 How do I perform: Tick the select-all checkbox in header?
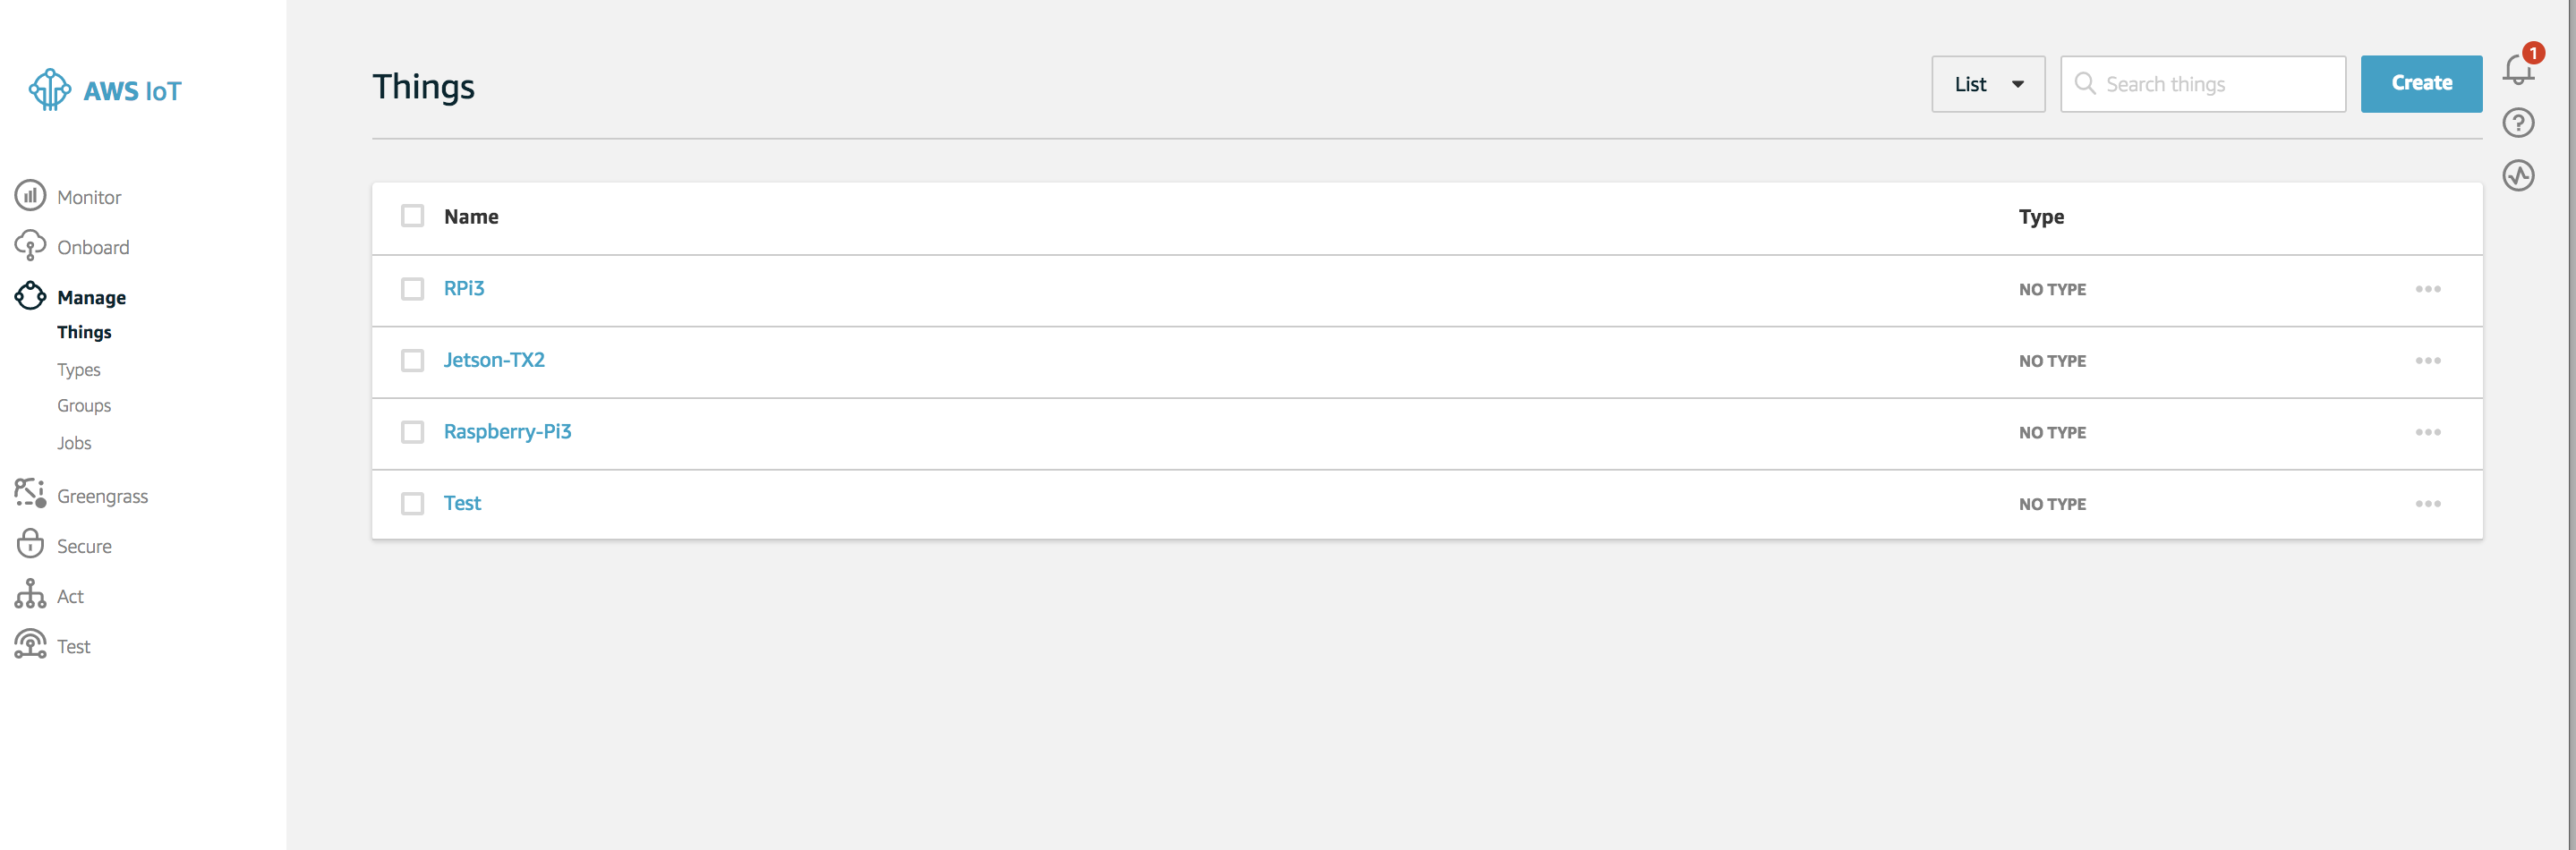[x=412, y=216]
